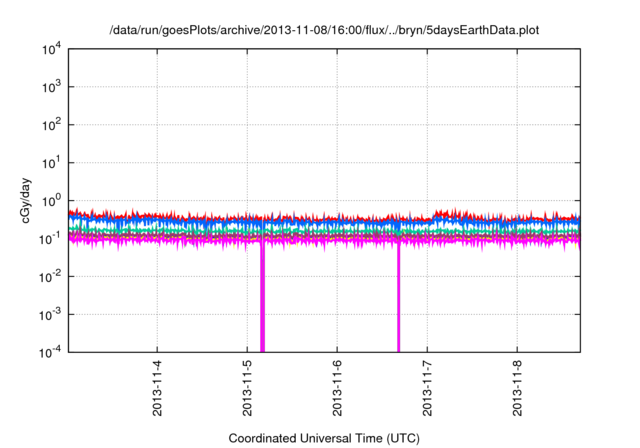The height and width of the screenshot is (448, 640).
Task: Click the 2013-11-6 x-axis date label
Action: (x=337, y=388)
